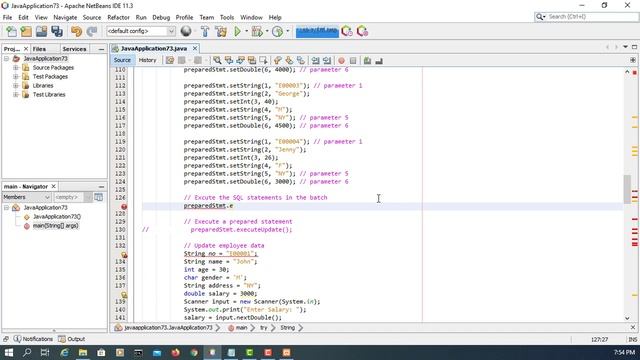Image resolution: width=640 pixels, height=360 pixels.
Task: Click the Last Edit icon in editor toolbar
Action: point(170,60)
